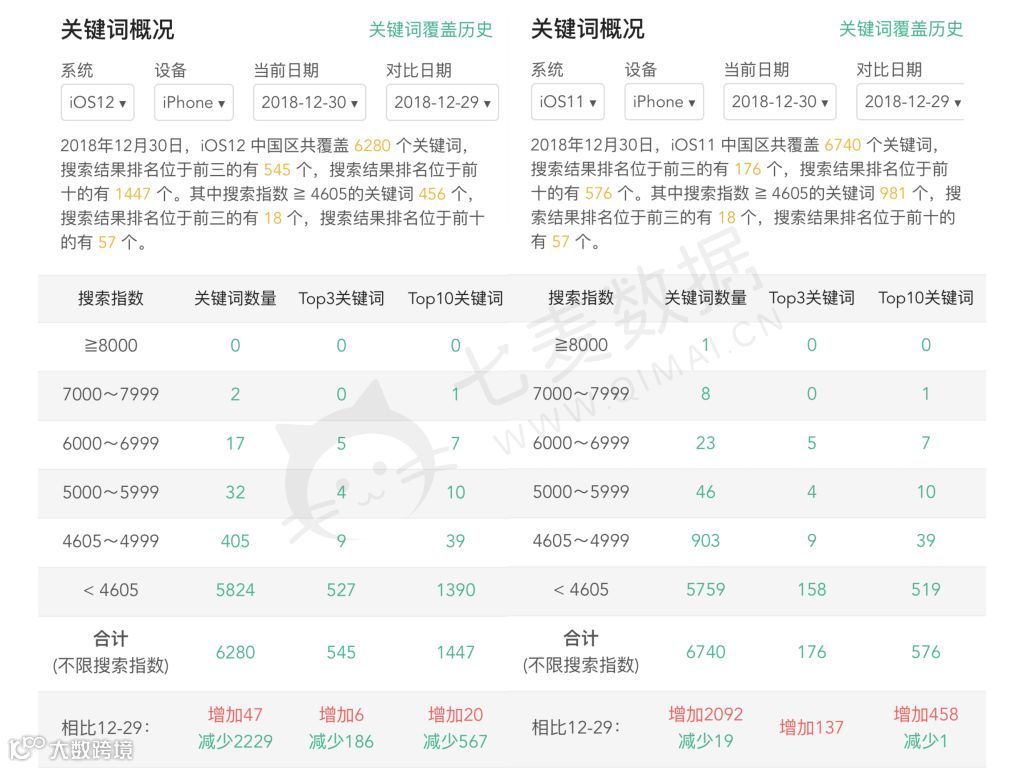Click 增加6 change value
The height and width of the screenshot is (768, 1024).
click(341, 715)
